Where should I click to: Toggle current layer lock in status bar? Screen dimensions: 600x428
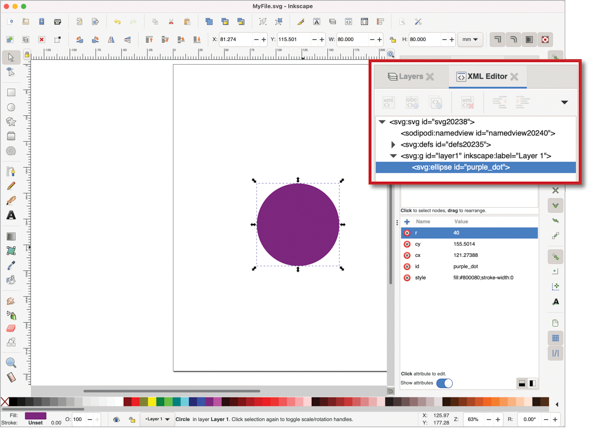132,419
